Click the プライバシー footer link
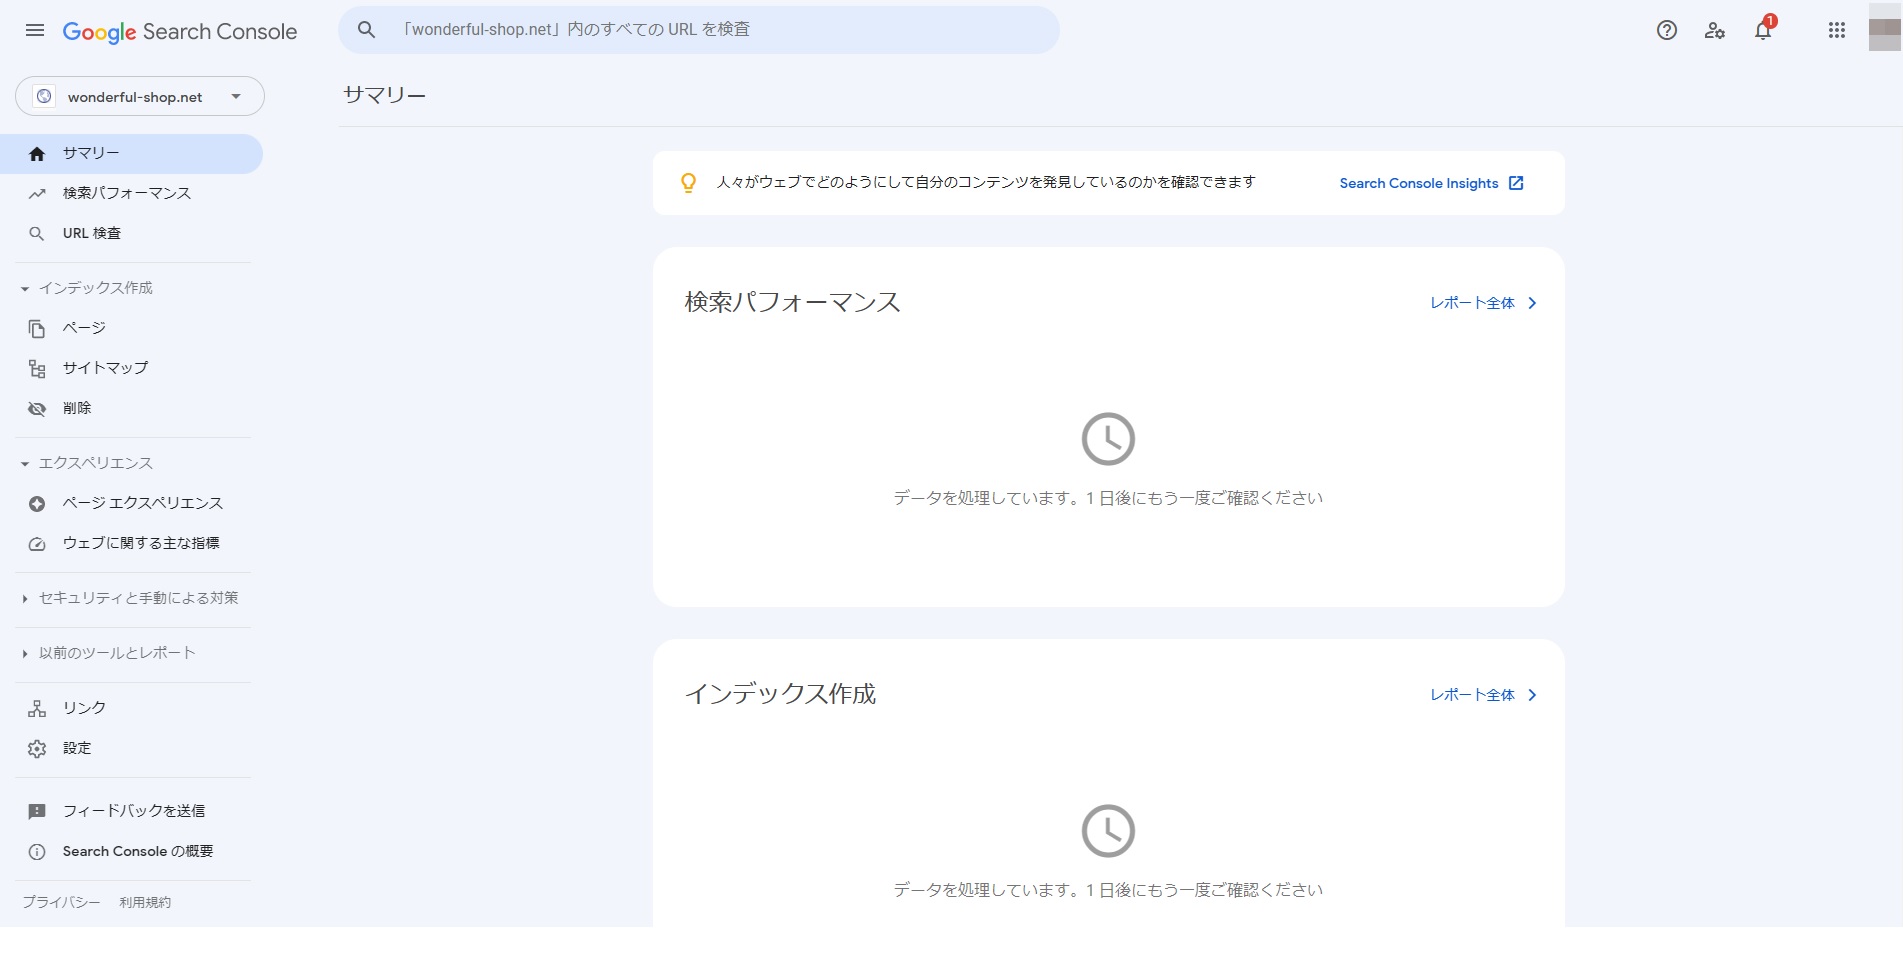This screenshot has height=977, width=1903. 61,902
